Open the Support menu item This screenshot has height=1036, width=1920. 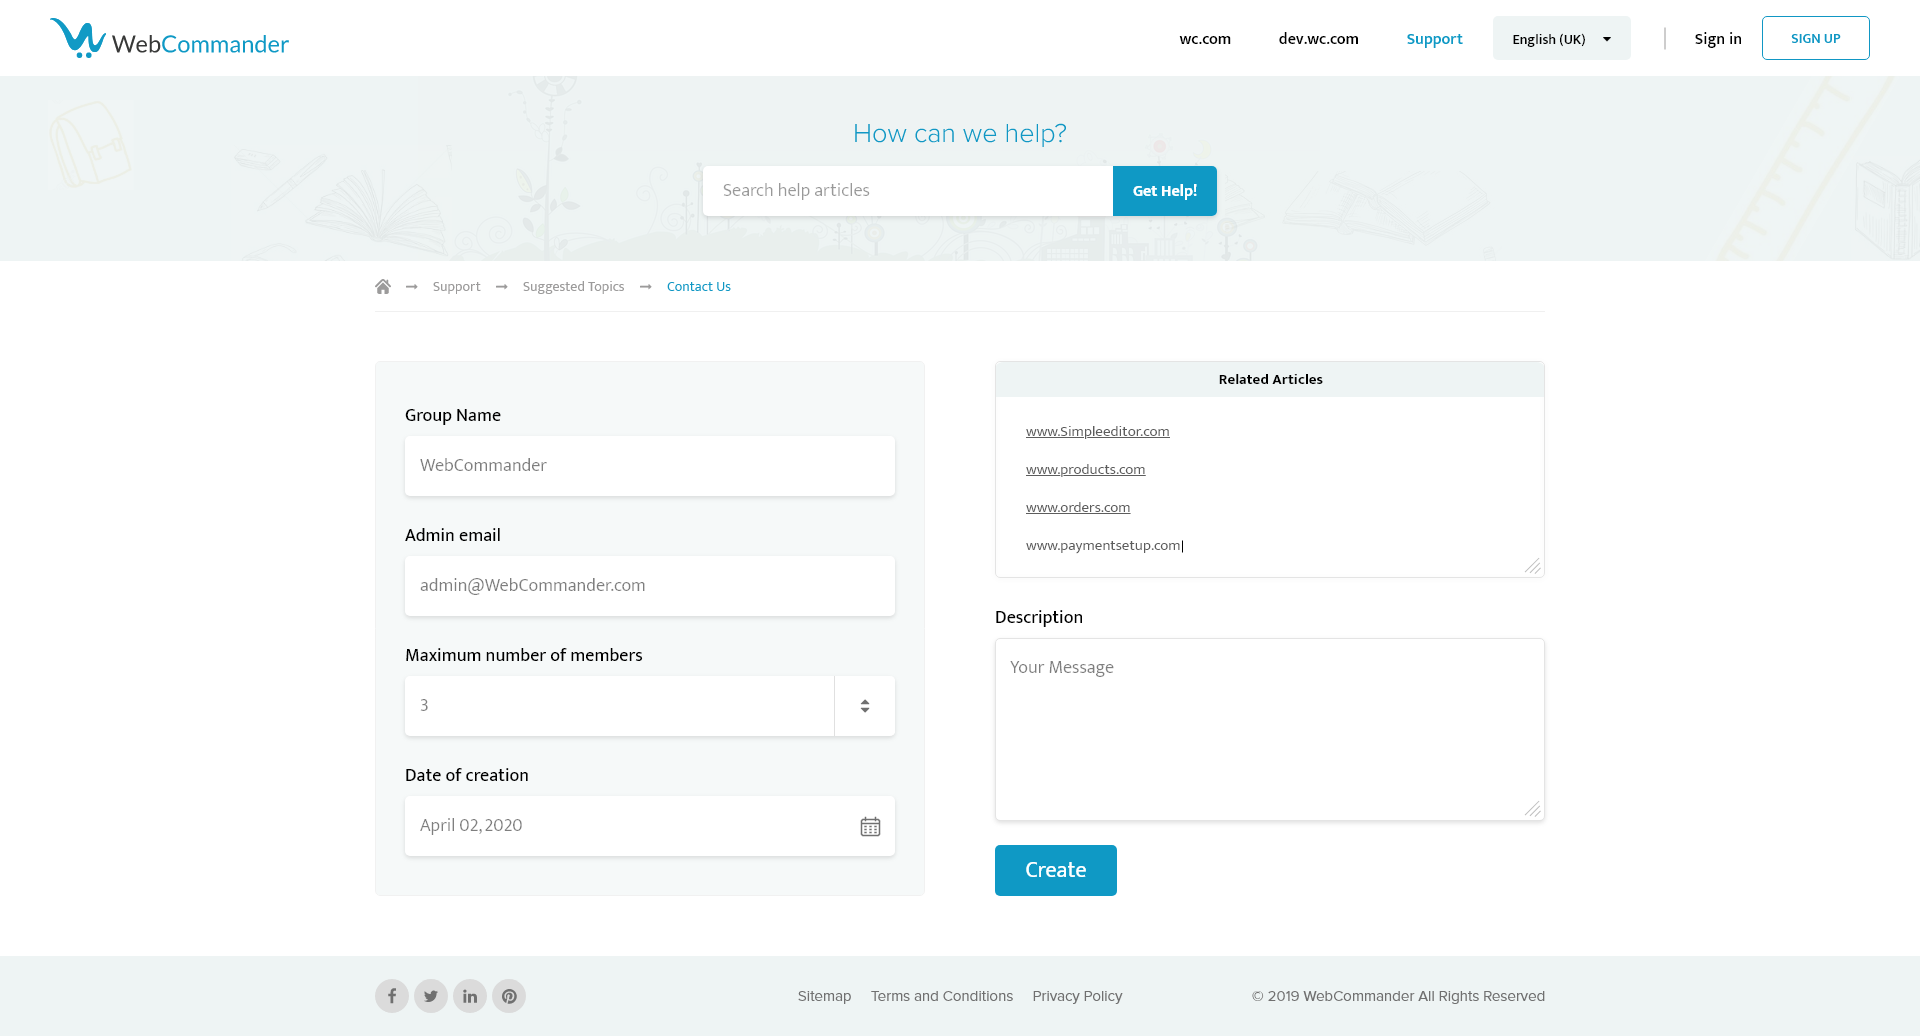click(1434, 39)
